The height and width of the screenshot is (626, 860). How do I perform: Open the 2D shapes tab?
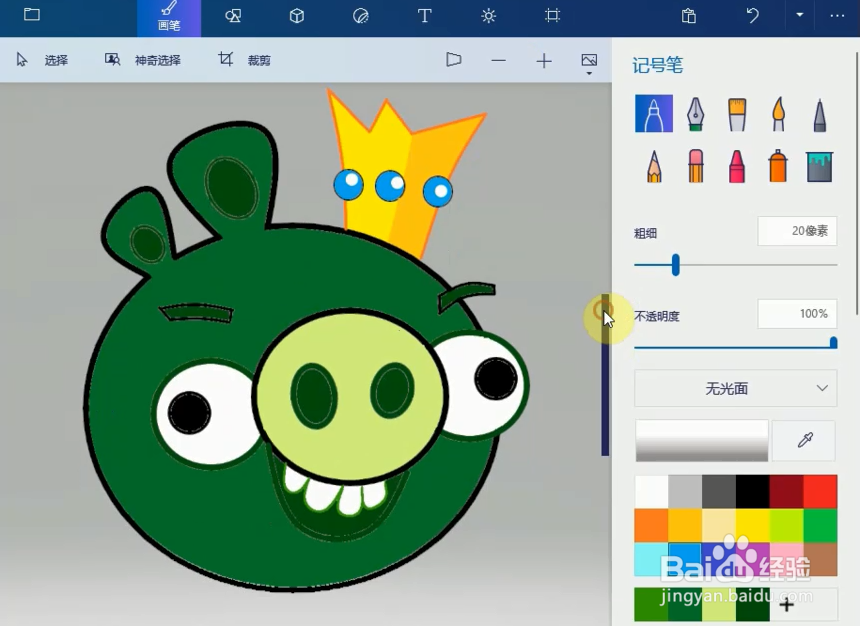[x=233, y=16]
